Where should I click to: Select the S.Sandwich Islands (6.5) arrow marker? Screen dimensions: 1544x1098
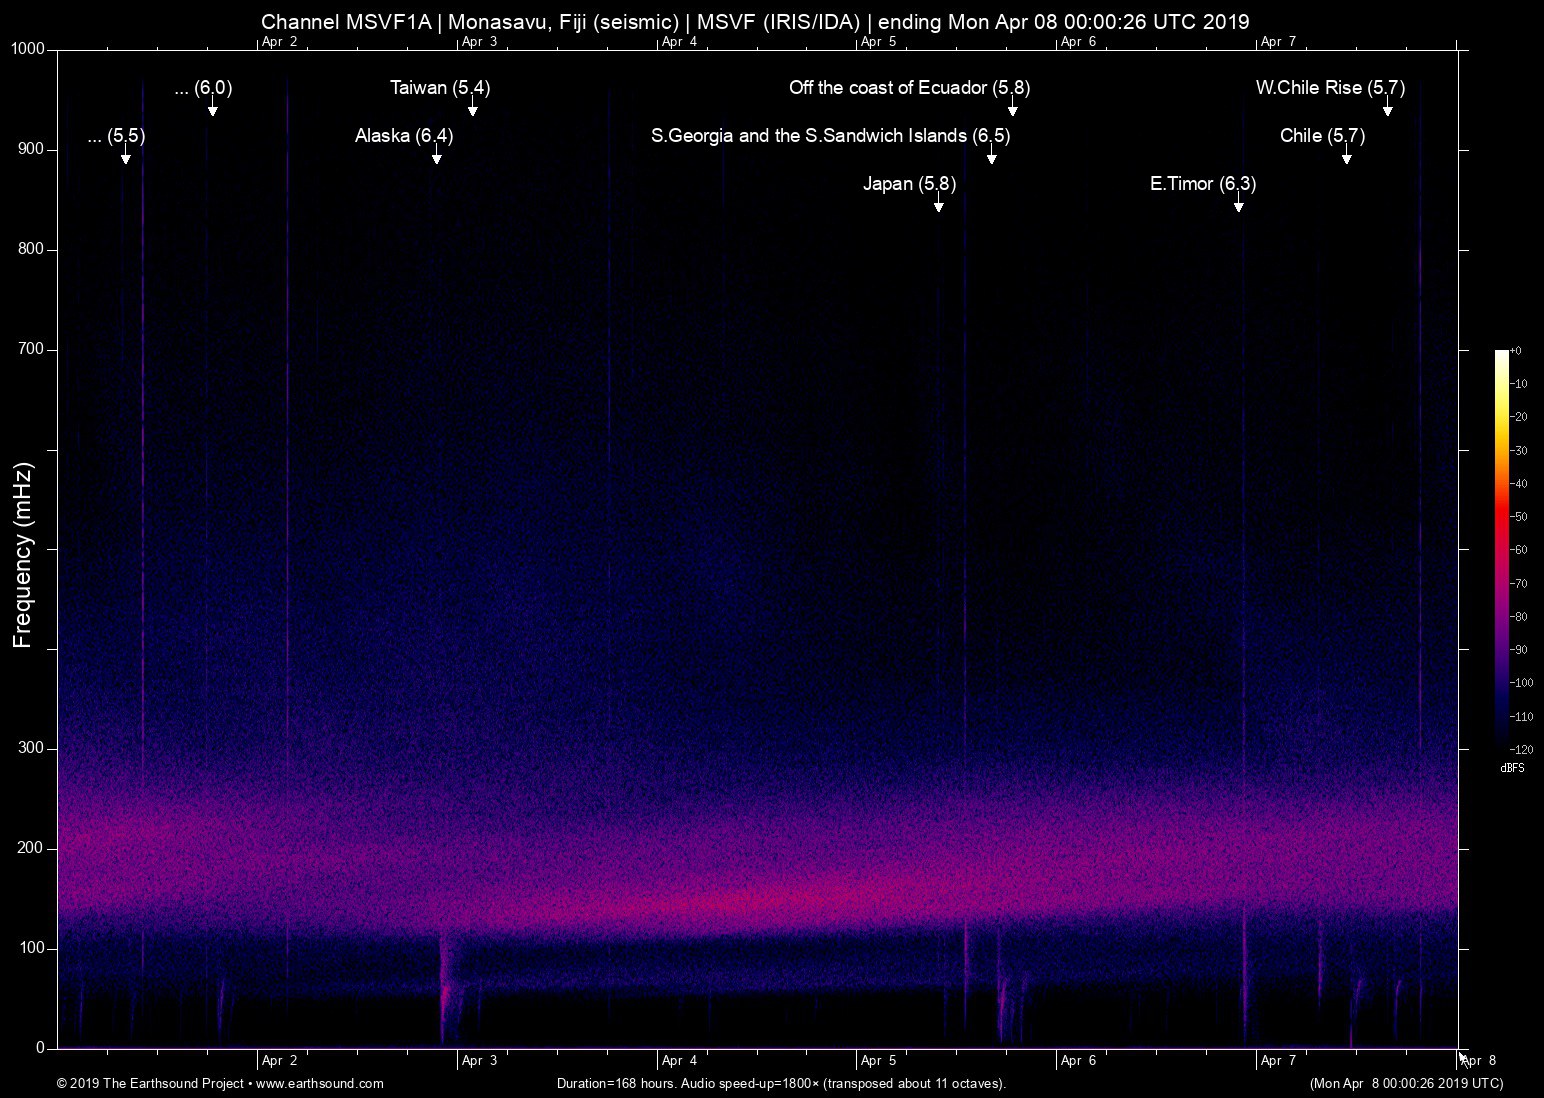990,158
